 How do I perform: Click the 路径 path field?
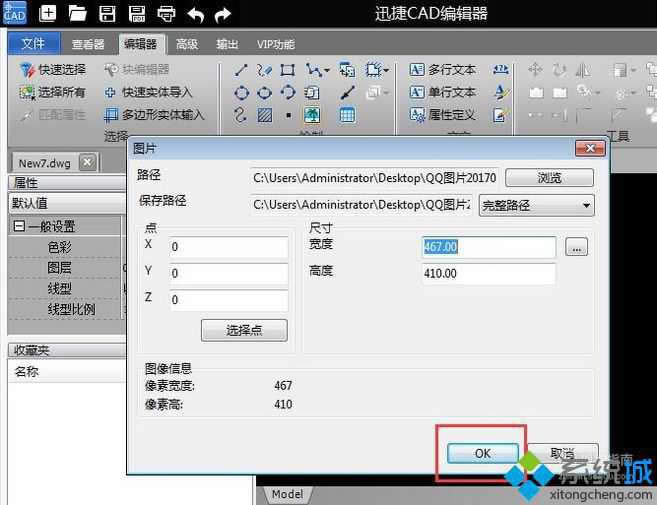374,178
